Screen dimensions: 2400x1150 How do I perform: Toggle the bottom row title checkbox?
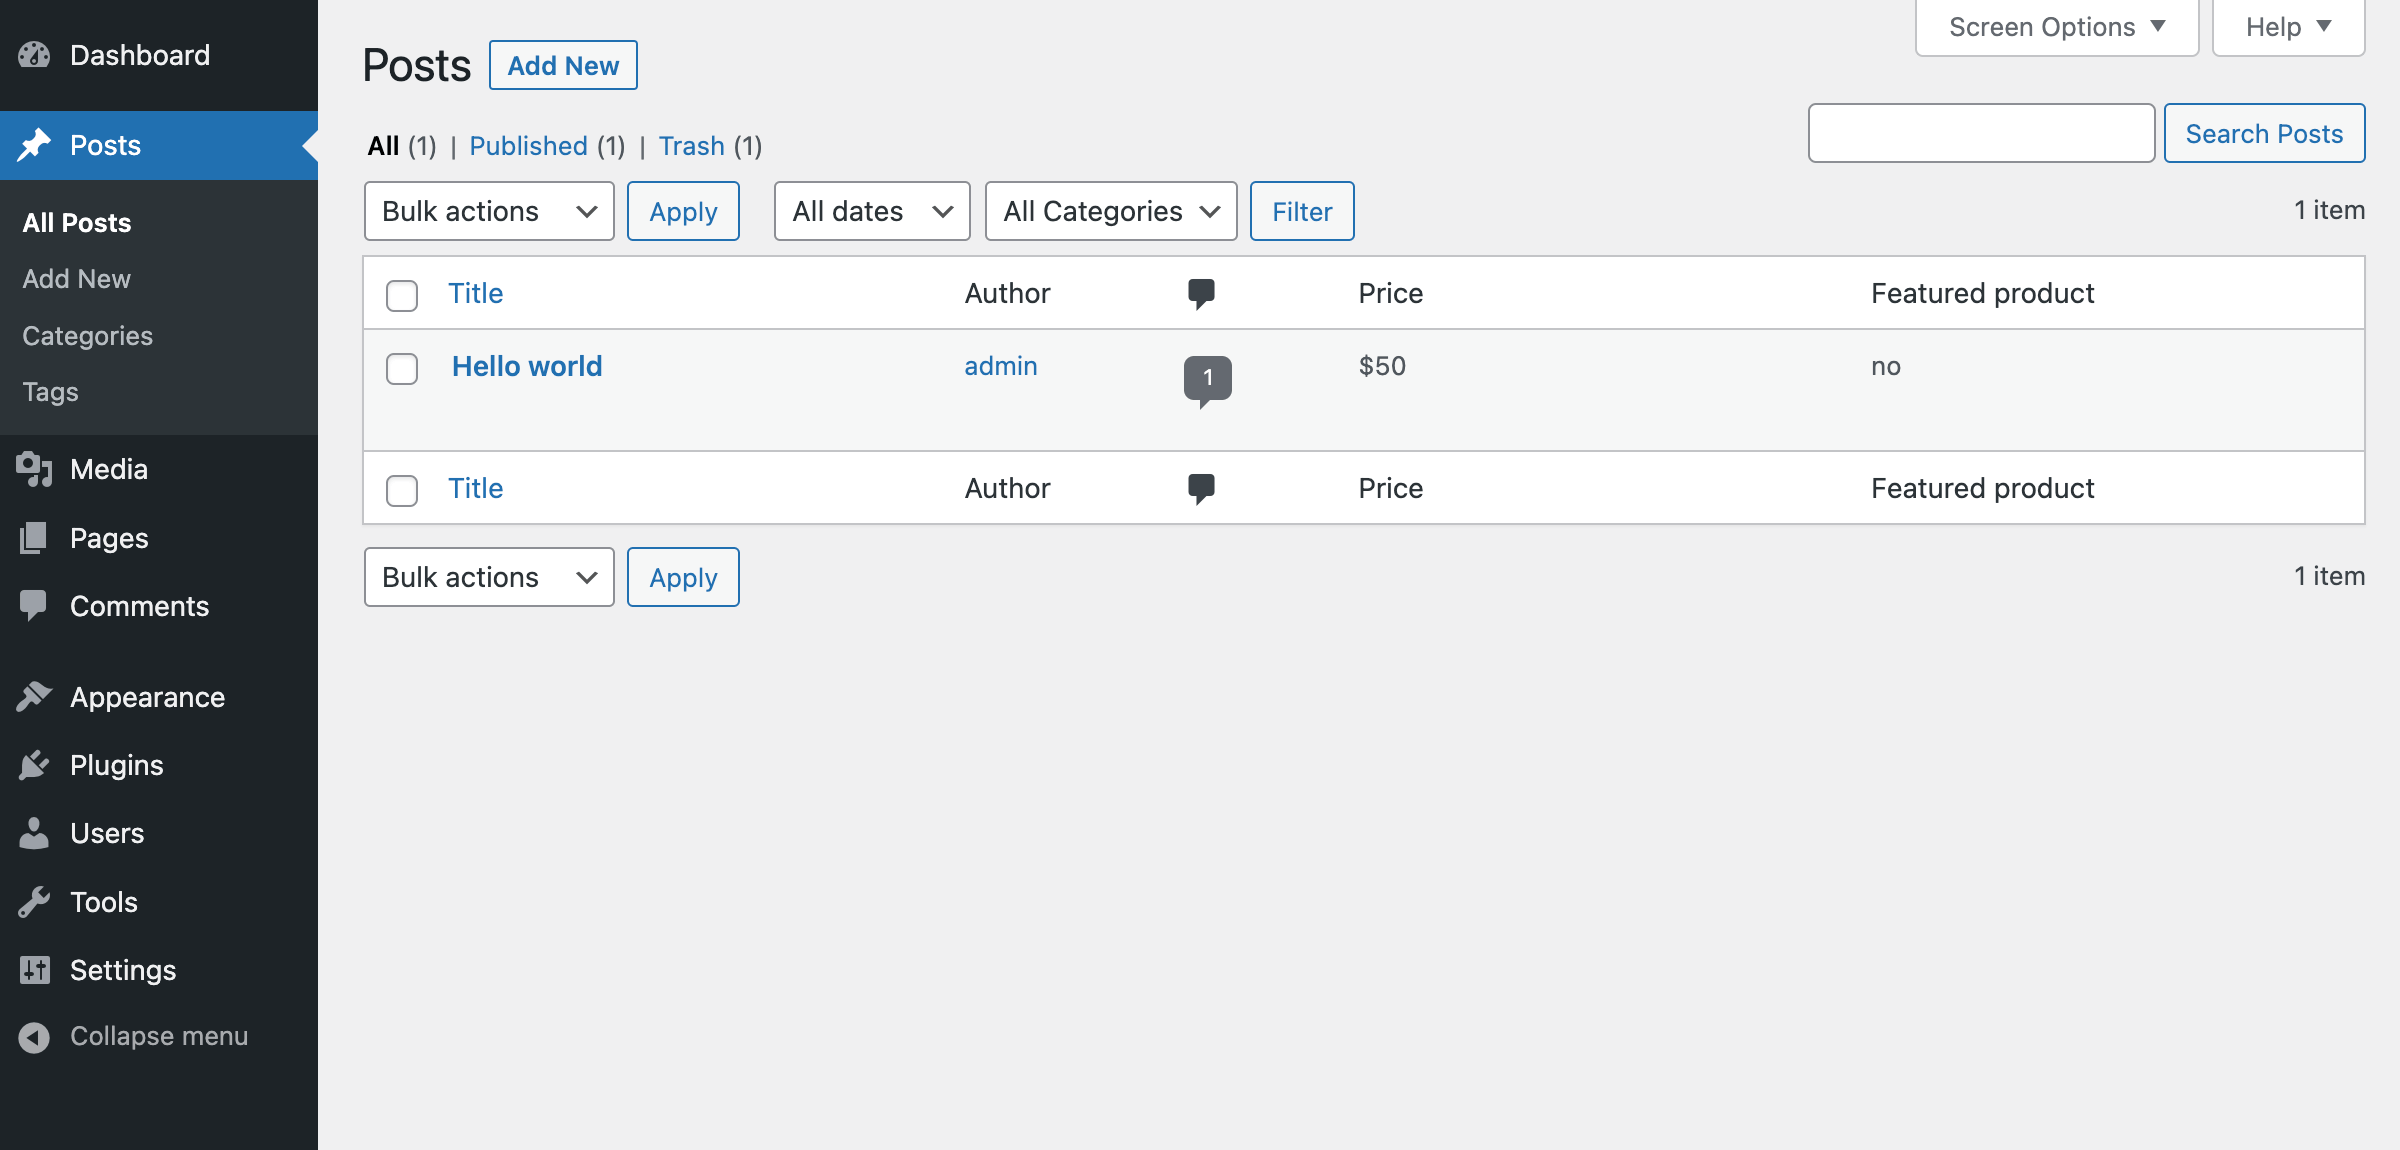coord(401,487)
